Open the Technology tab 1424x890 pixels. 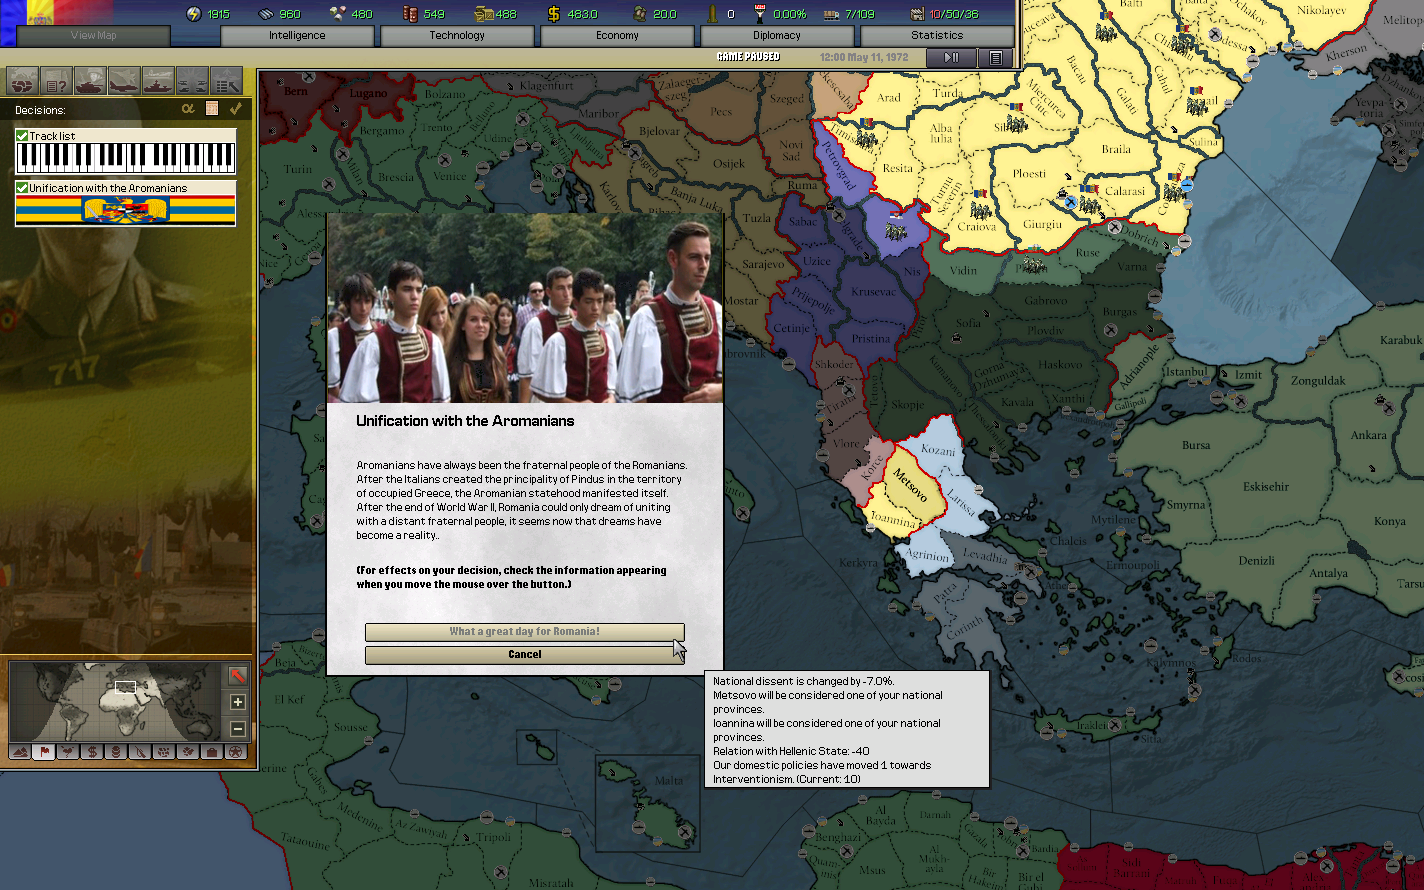457,35
